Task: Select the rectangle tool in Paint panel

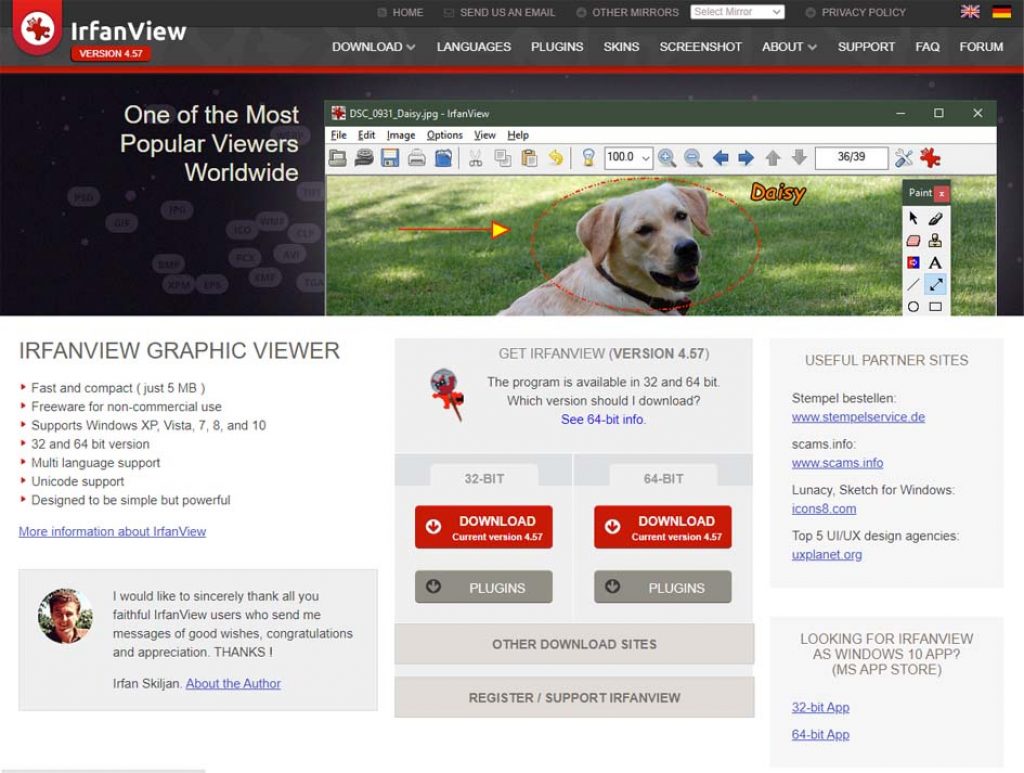Action: click(935, 306)
